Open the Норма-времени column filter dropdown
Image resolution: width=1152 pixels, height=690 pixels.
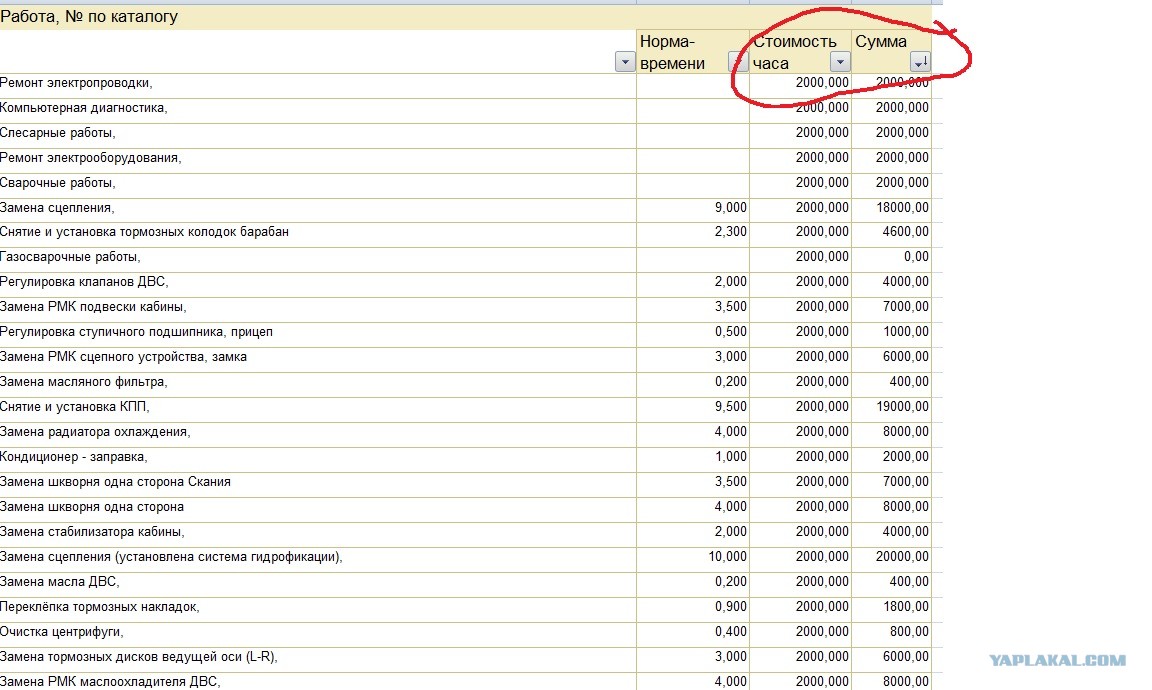coord(737,62)
